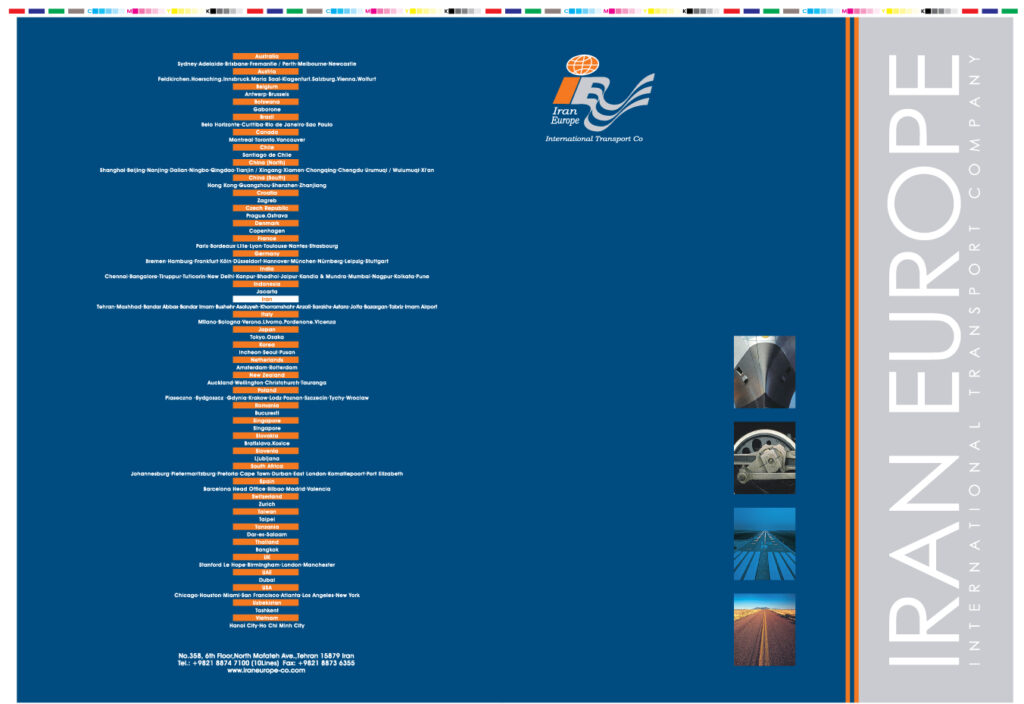
Task: Select the large vertical "IRAN EUROPE" title
Action: click(923, 360)
